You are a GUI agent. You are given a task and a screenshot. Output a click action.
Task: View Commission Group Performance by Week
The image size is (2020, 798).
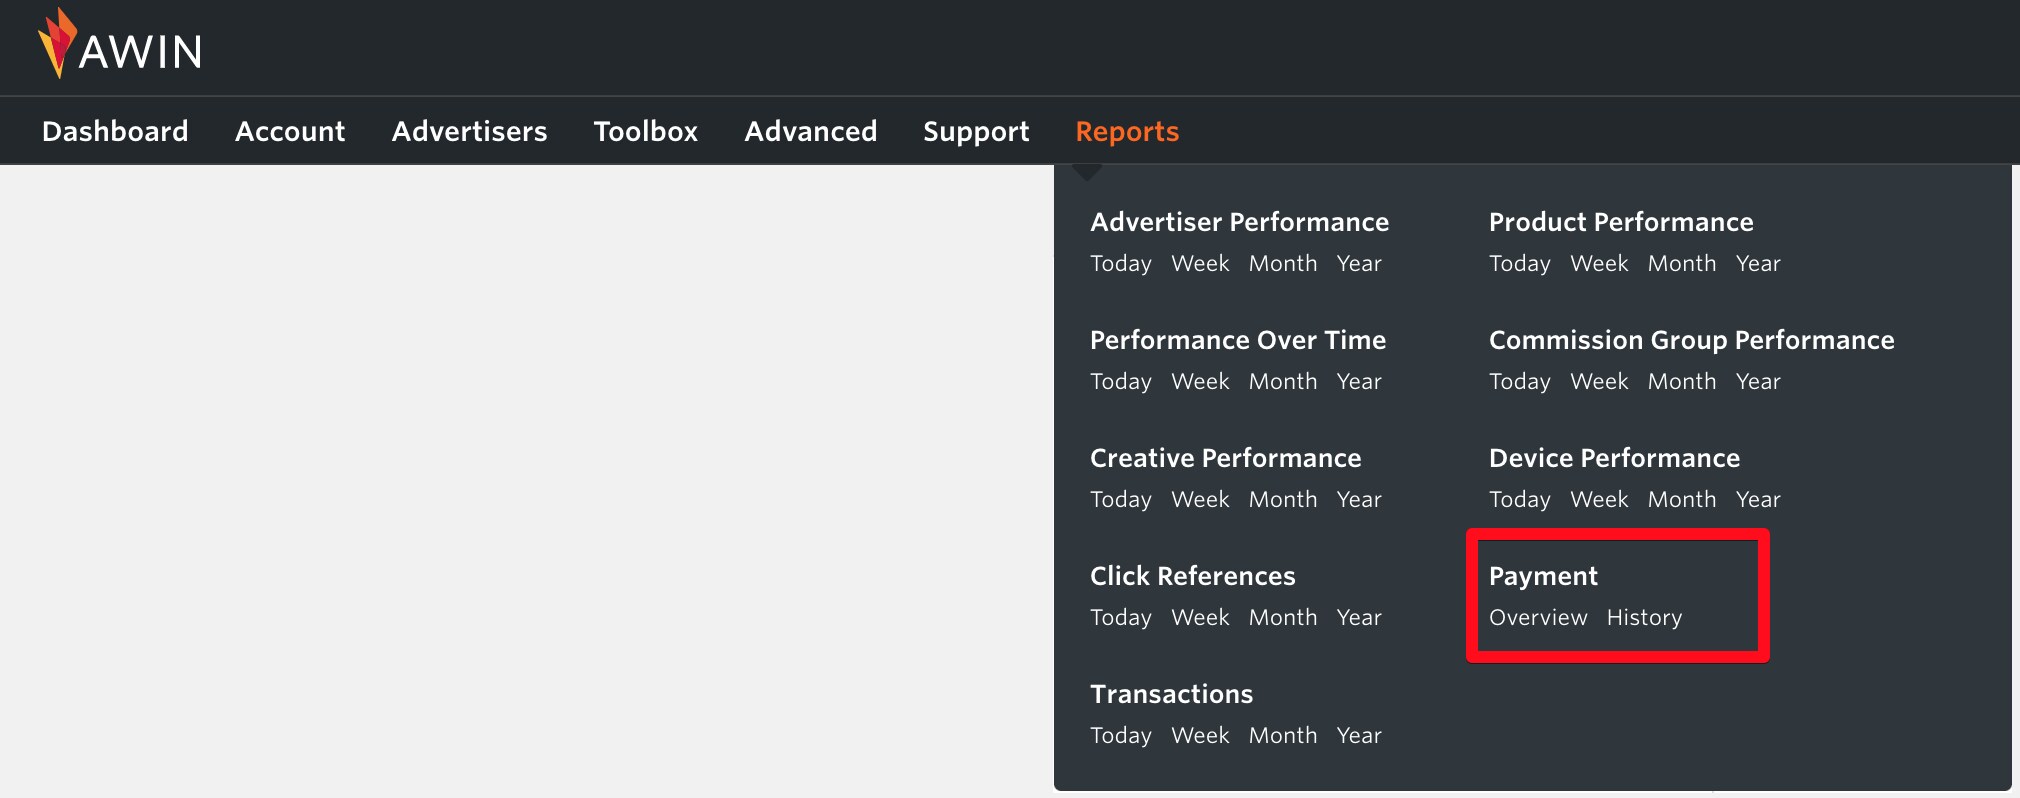(x=1598, y=382)
